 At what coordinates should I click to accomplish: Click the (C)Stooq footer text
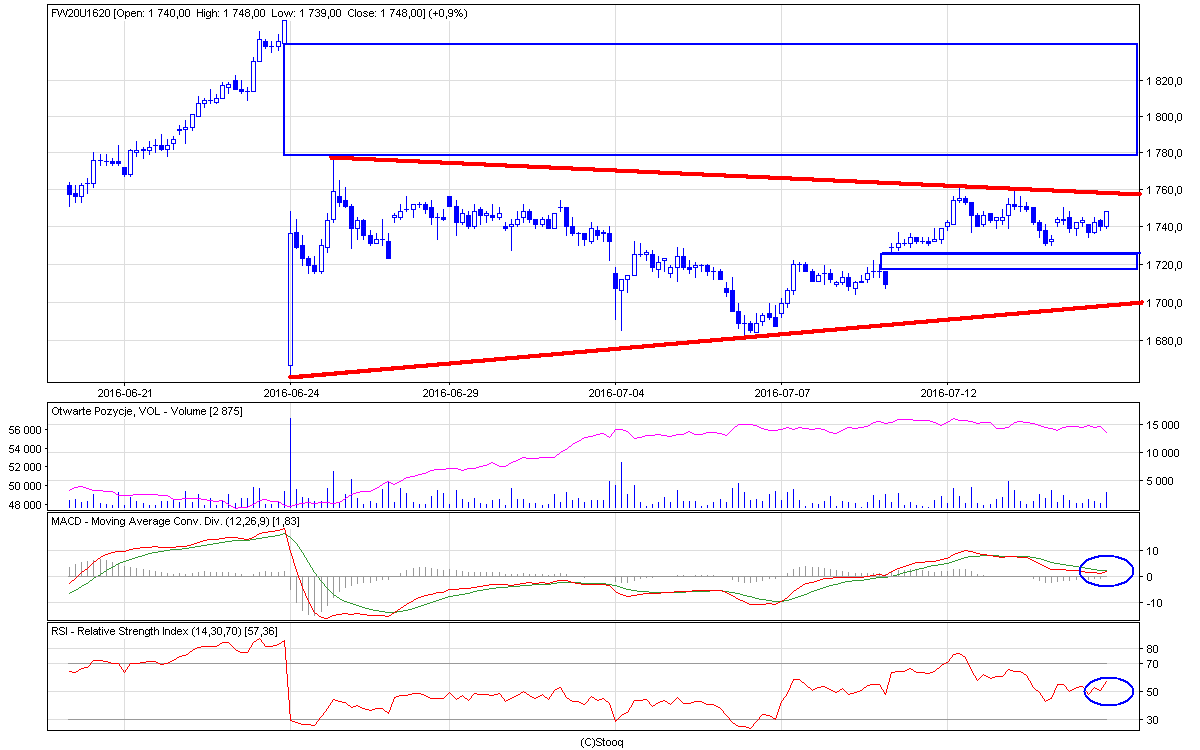pyautogui.click(x=602, y=742)
